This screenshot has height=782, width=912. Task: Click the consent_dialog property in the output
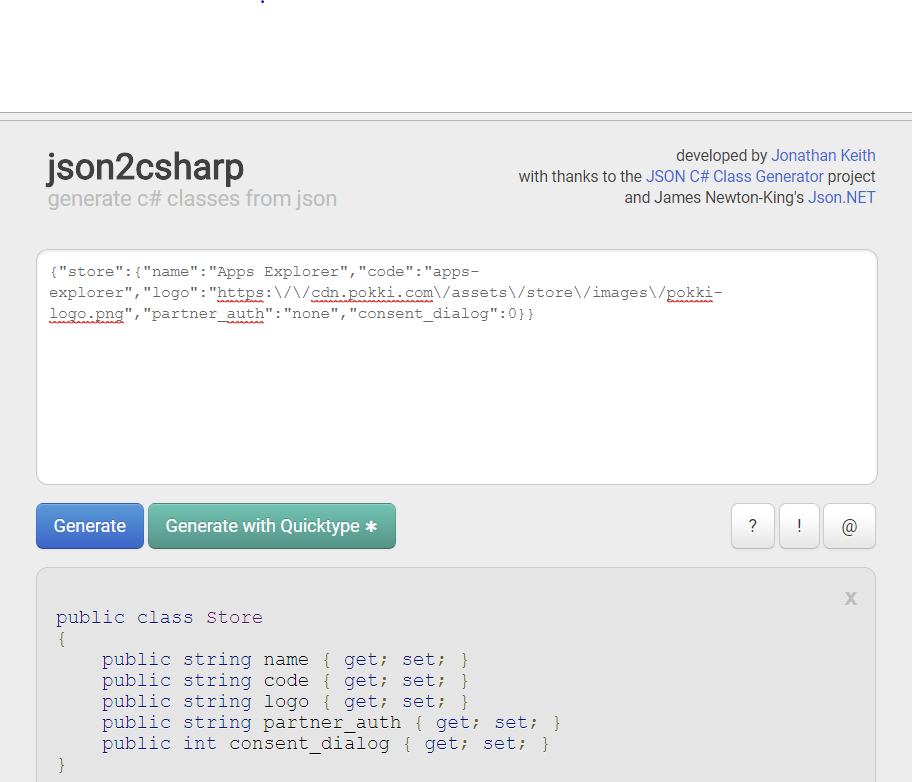click(x=309, y=743)
